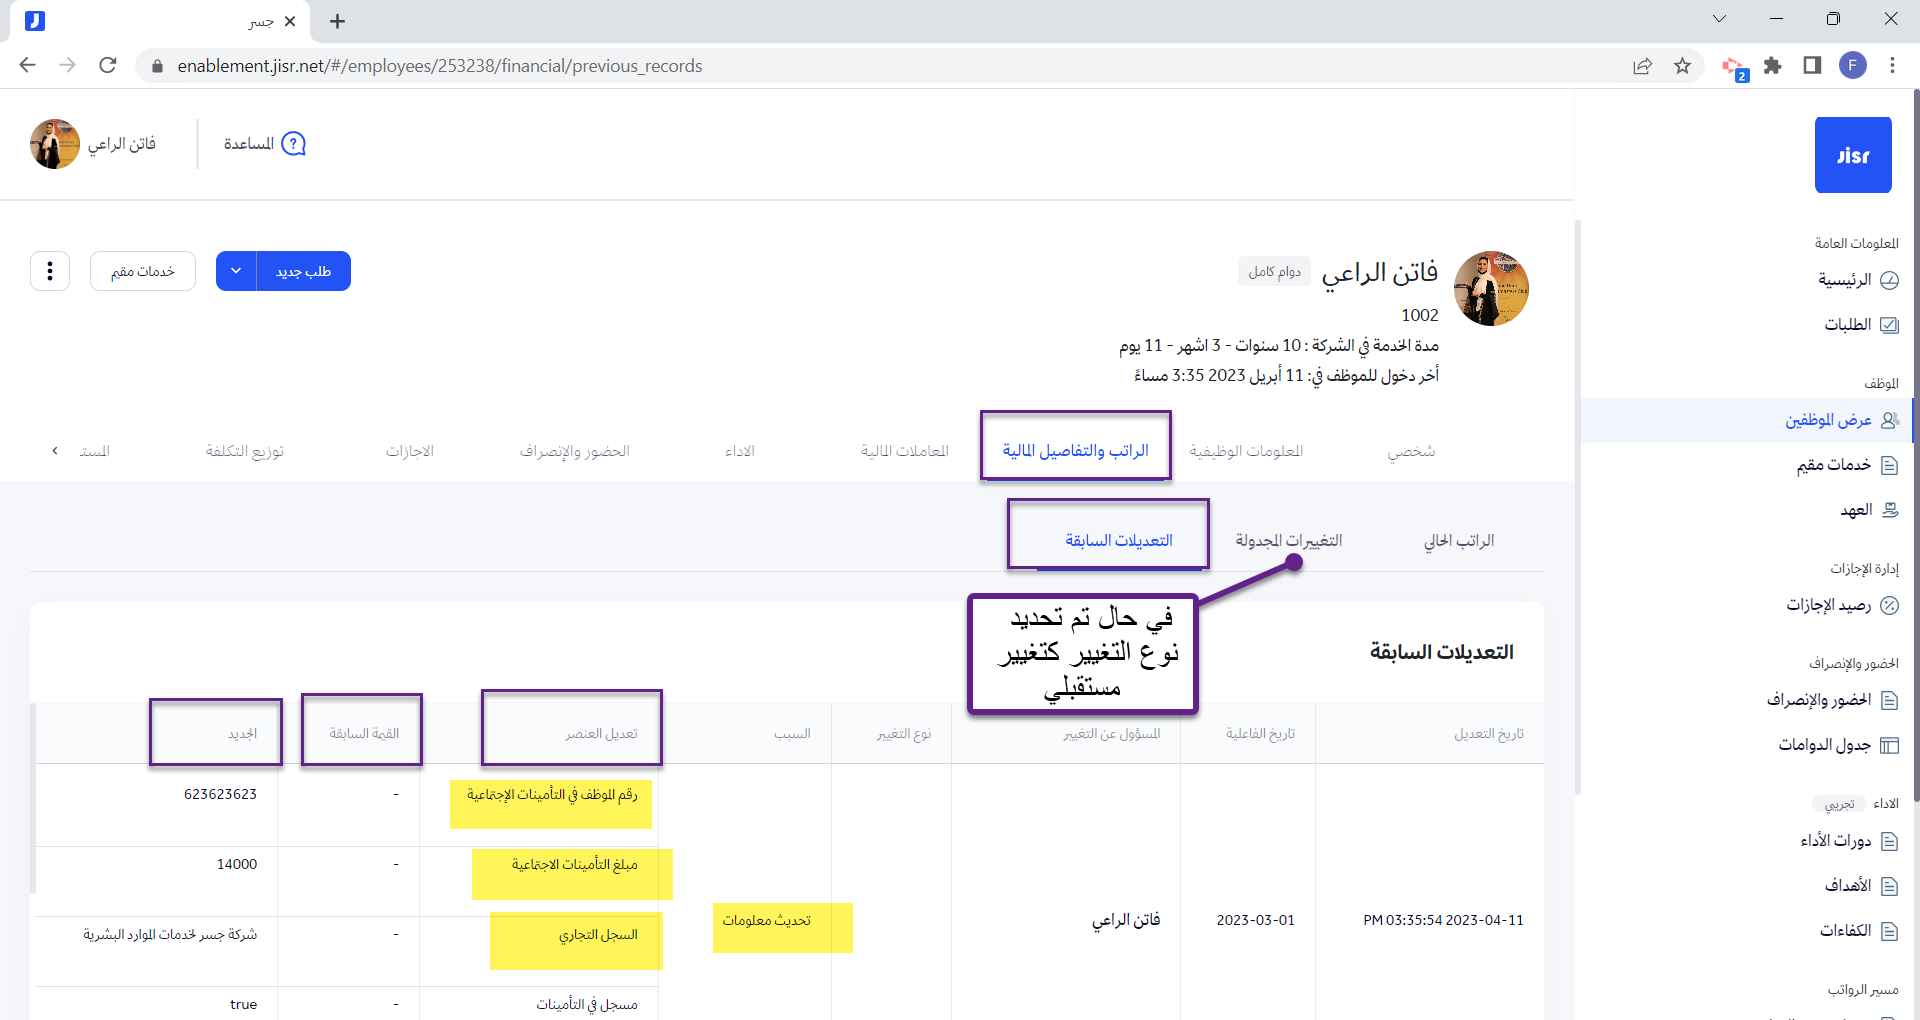Open the help question mark icon
This screenshot has height=1020, width=1920.
pos(293,144)
